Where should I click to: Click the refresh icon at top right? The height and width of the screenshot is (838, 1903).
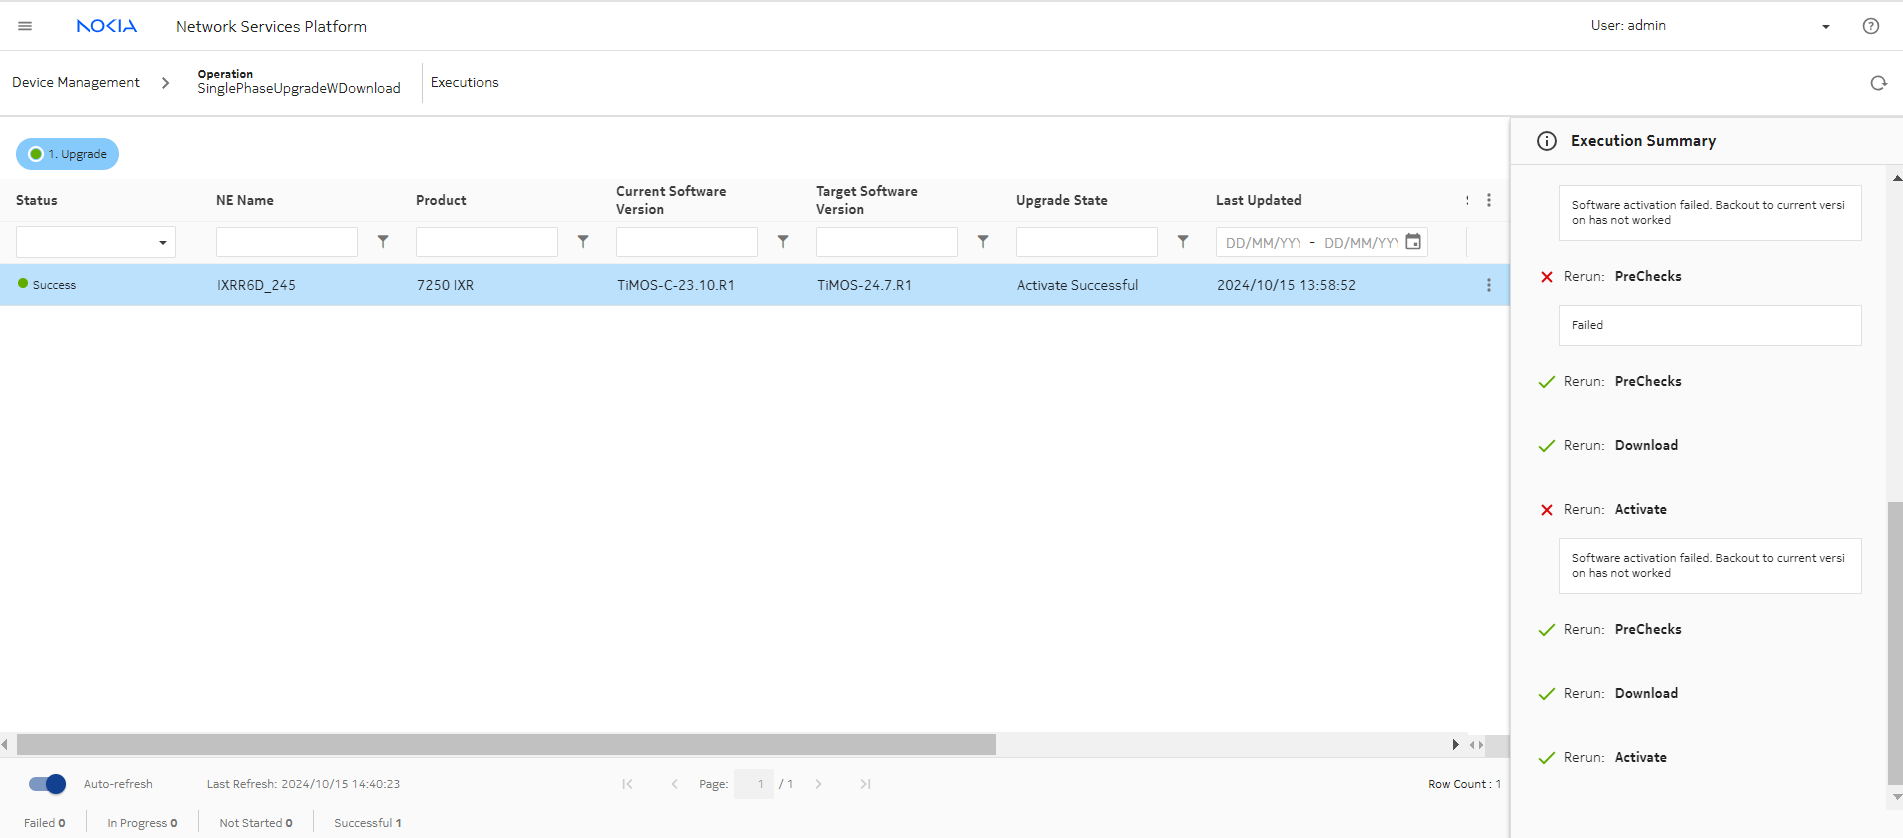(x=1878, y=83)
